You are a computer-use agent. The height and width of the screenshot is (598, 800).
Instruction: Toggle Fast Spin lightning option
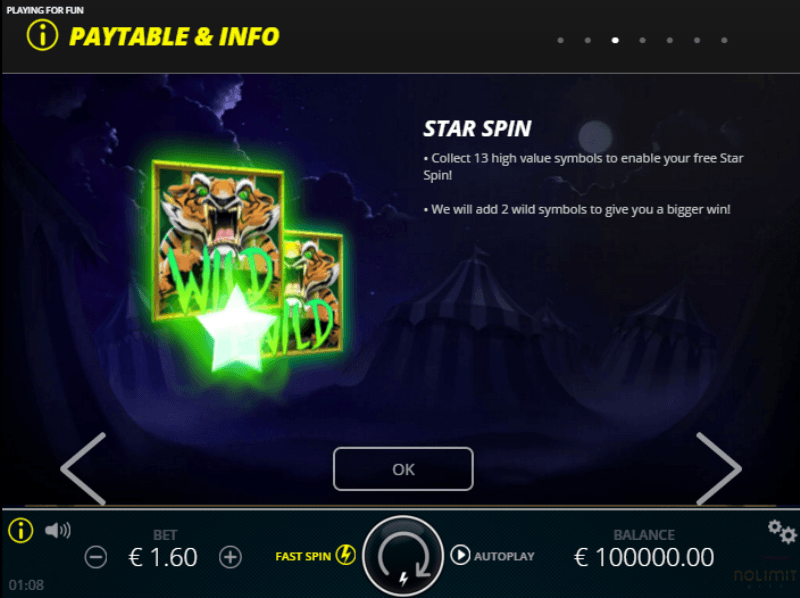click(315, 555)
